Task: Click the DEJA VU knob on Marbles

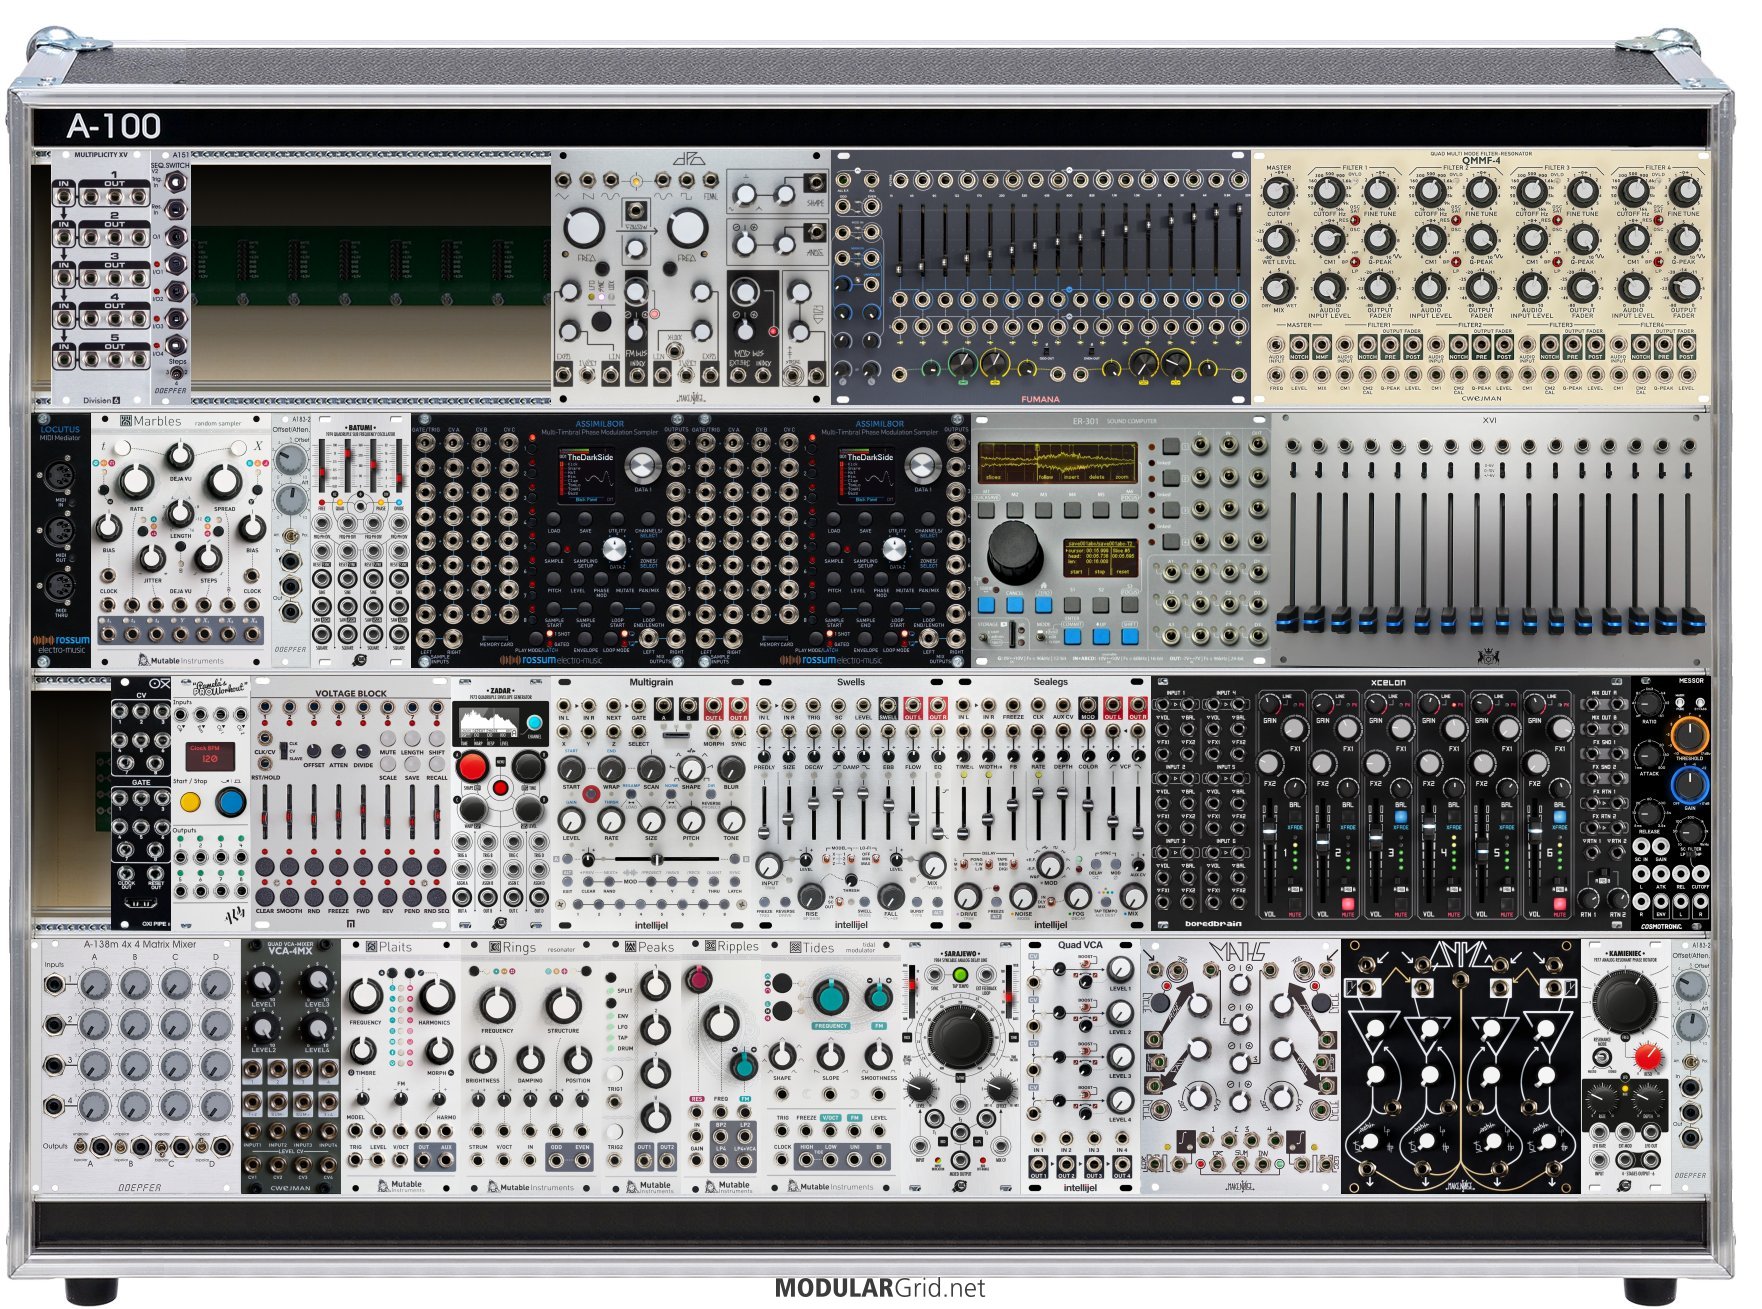Action: pyautogui.click(x=180, y=456)
